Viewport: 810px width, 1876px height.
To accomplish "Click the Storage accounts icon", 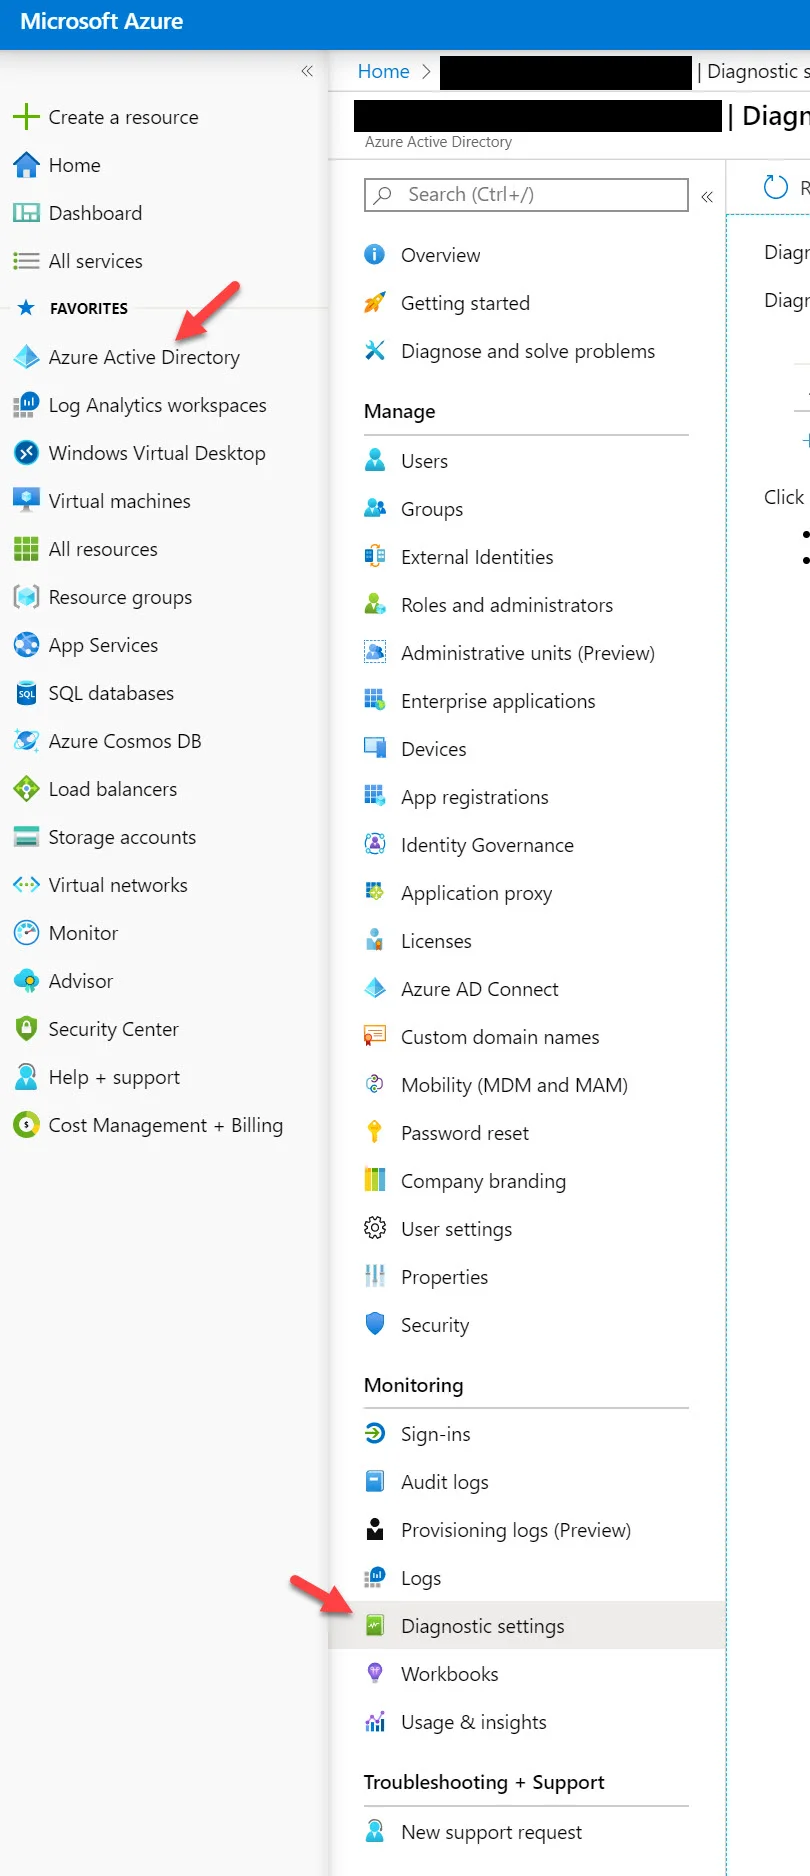I will coord(26,837).
